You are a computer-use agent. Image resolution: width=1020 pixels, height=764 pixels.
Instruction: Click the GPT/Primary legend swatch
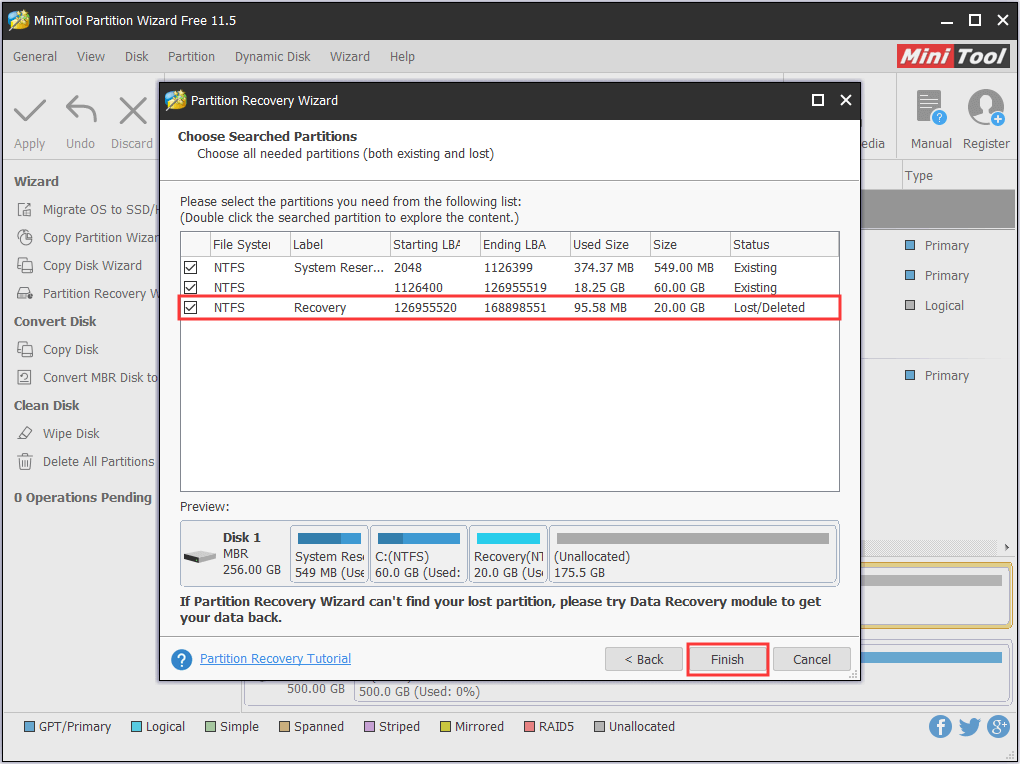pyautogui.click(x=29, y=726)
